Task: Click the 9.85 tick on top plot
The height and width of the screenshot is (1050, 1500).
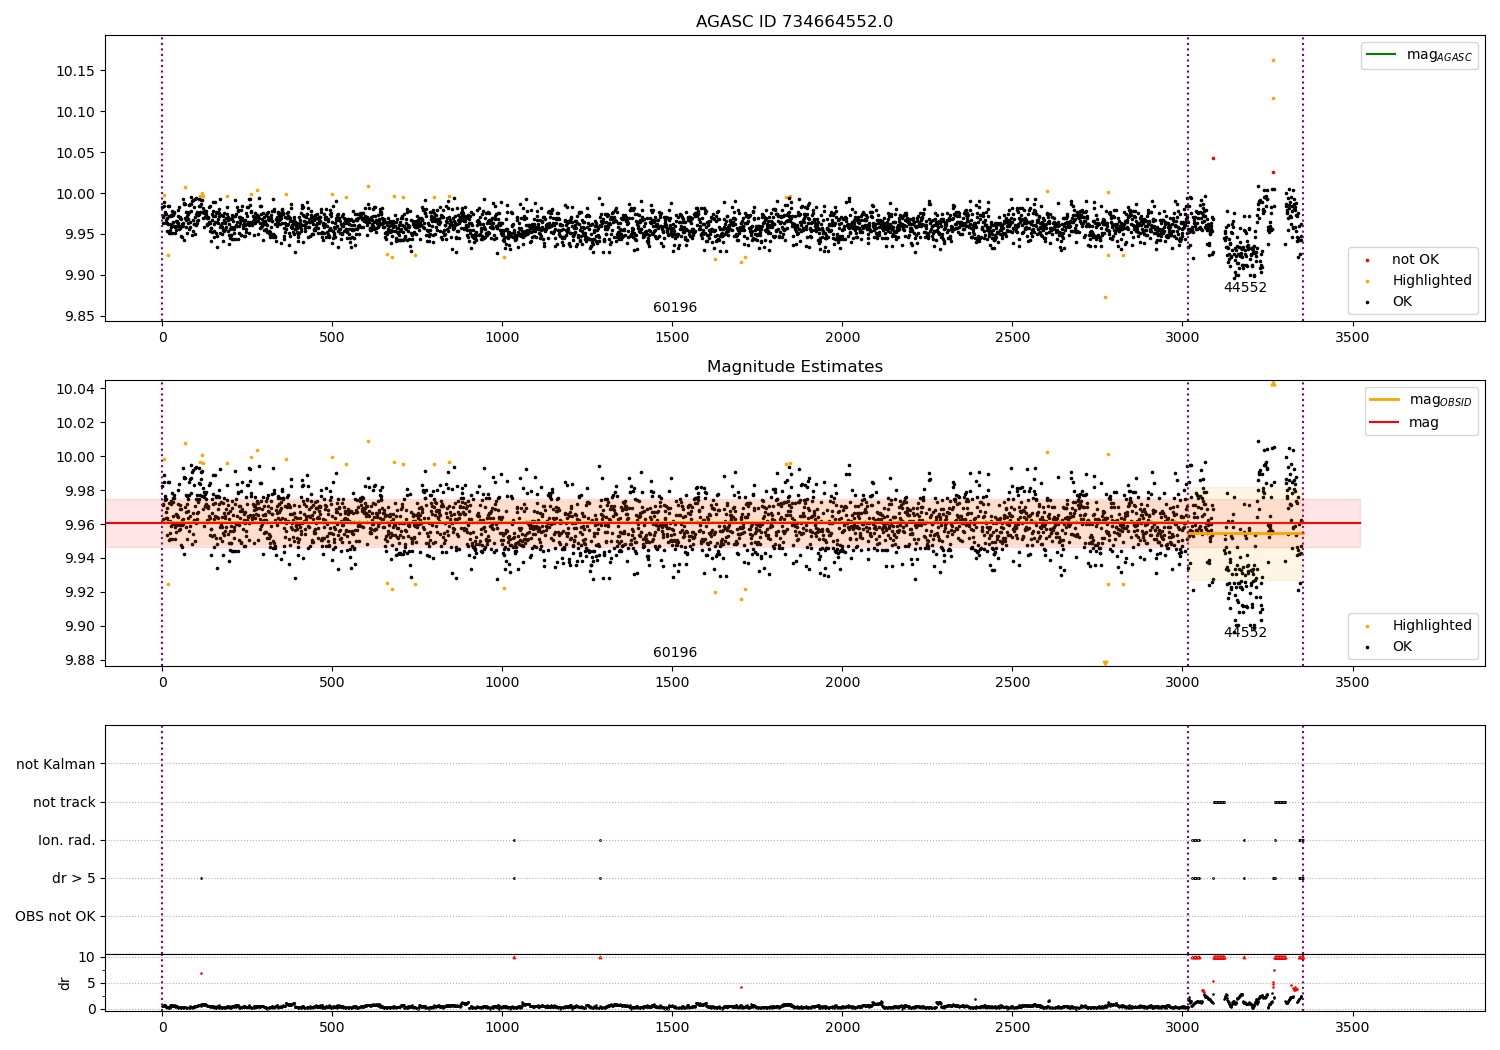Action: [x=80, y=317]
